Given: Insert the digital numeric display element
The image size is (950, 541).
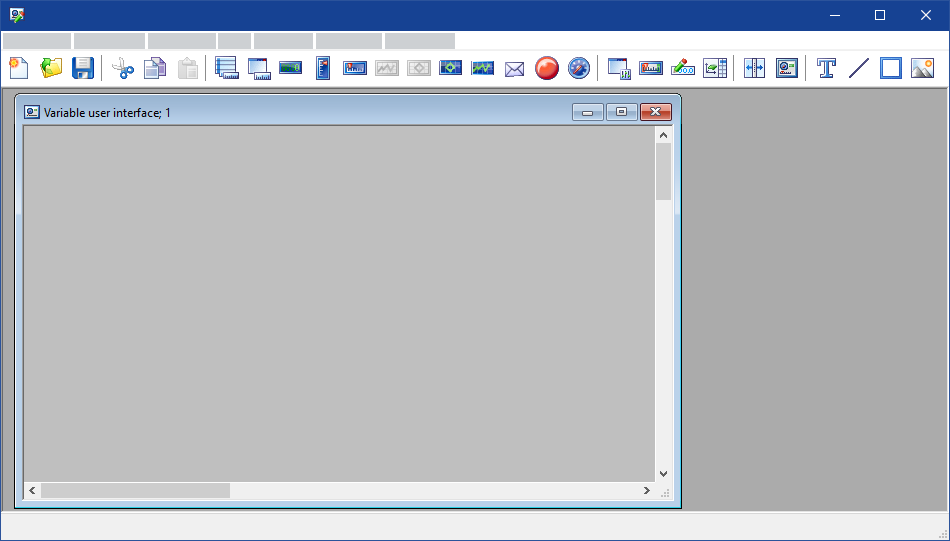Looking at the screenshot, I should pos(291,68).
